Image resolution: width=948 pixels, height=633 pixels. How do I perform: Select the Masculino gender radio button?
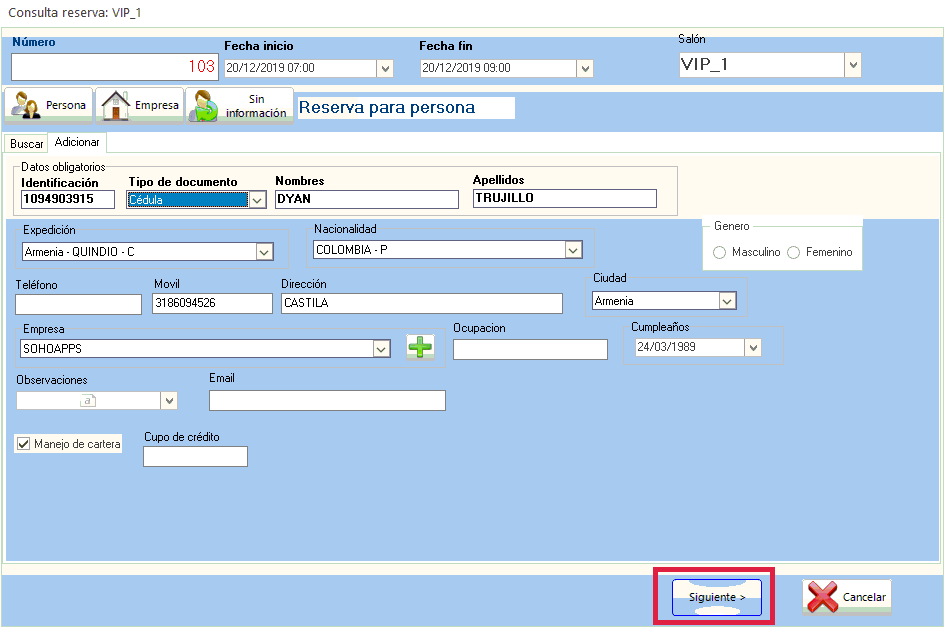pos(720,252)
